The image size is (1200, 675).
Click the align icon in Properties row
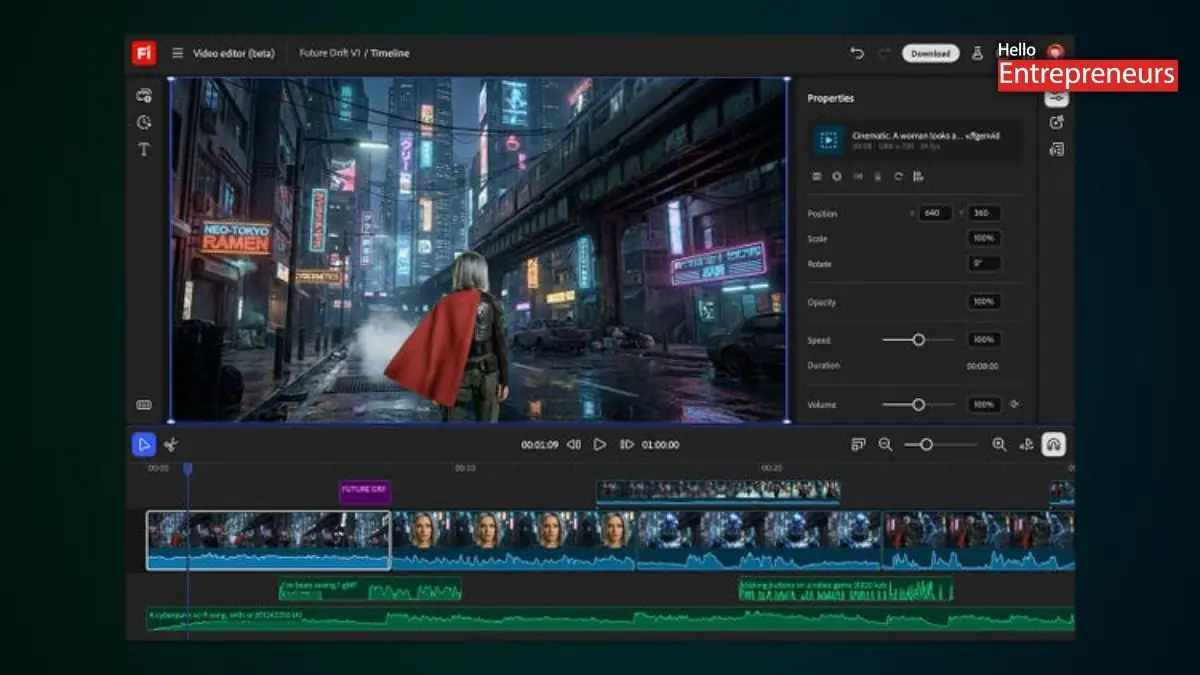pyautogui.click(x=918, y=176)
